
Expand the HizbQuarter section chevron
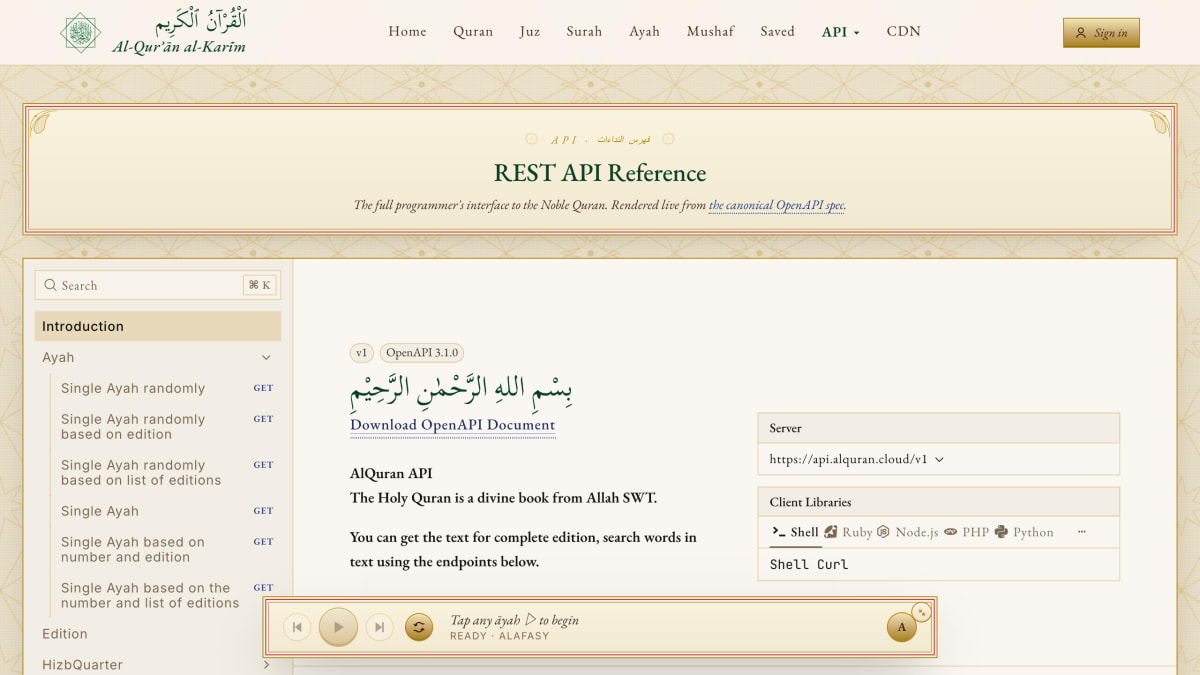point(266,664)
